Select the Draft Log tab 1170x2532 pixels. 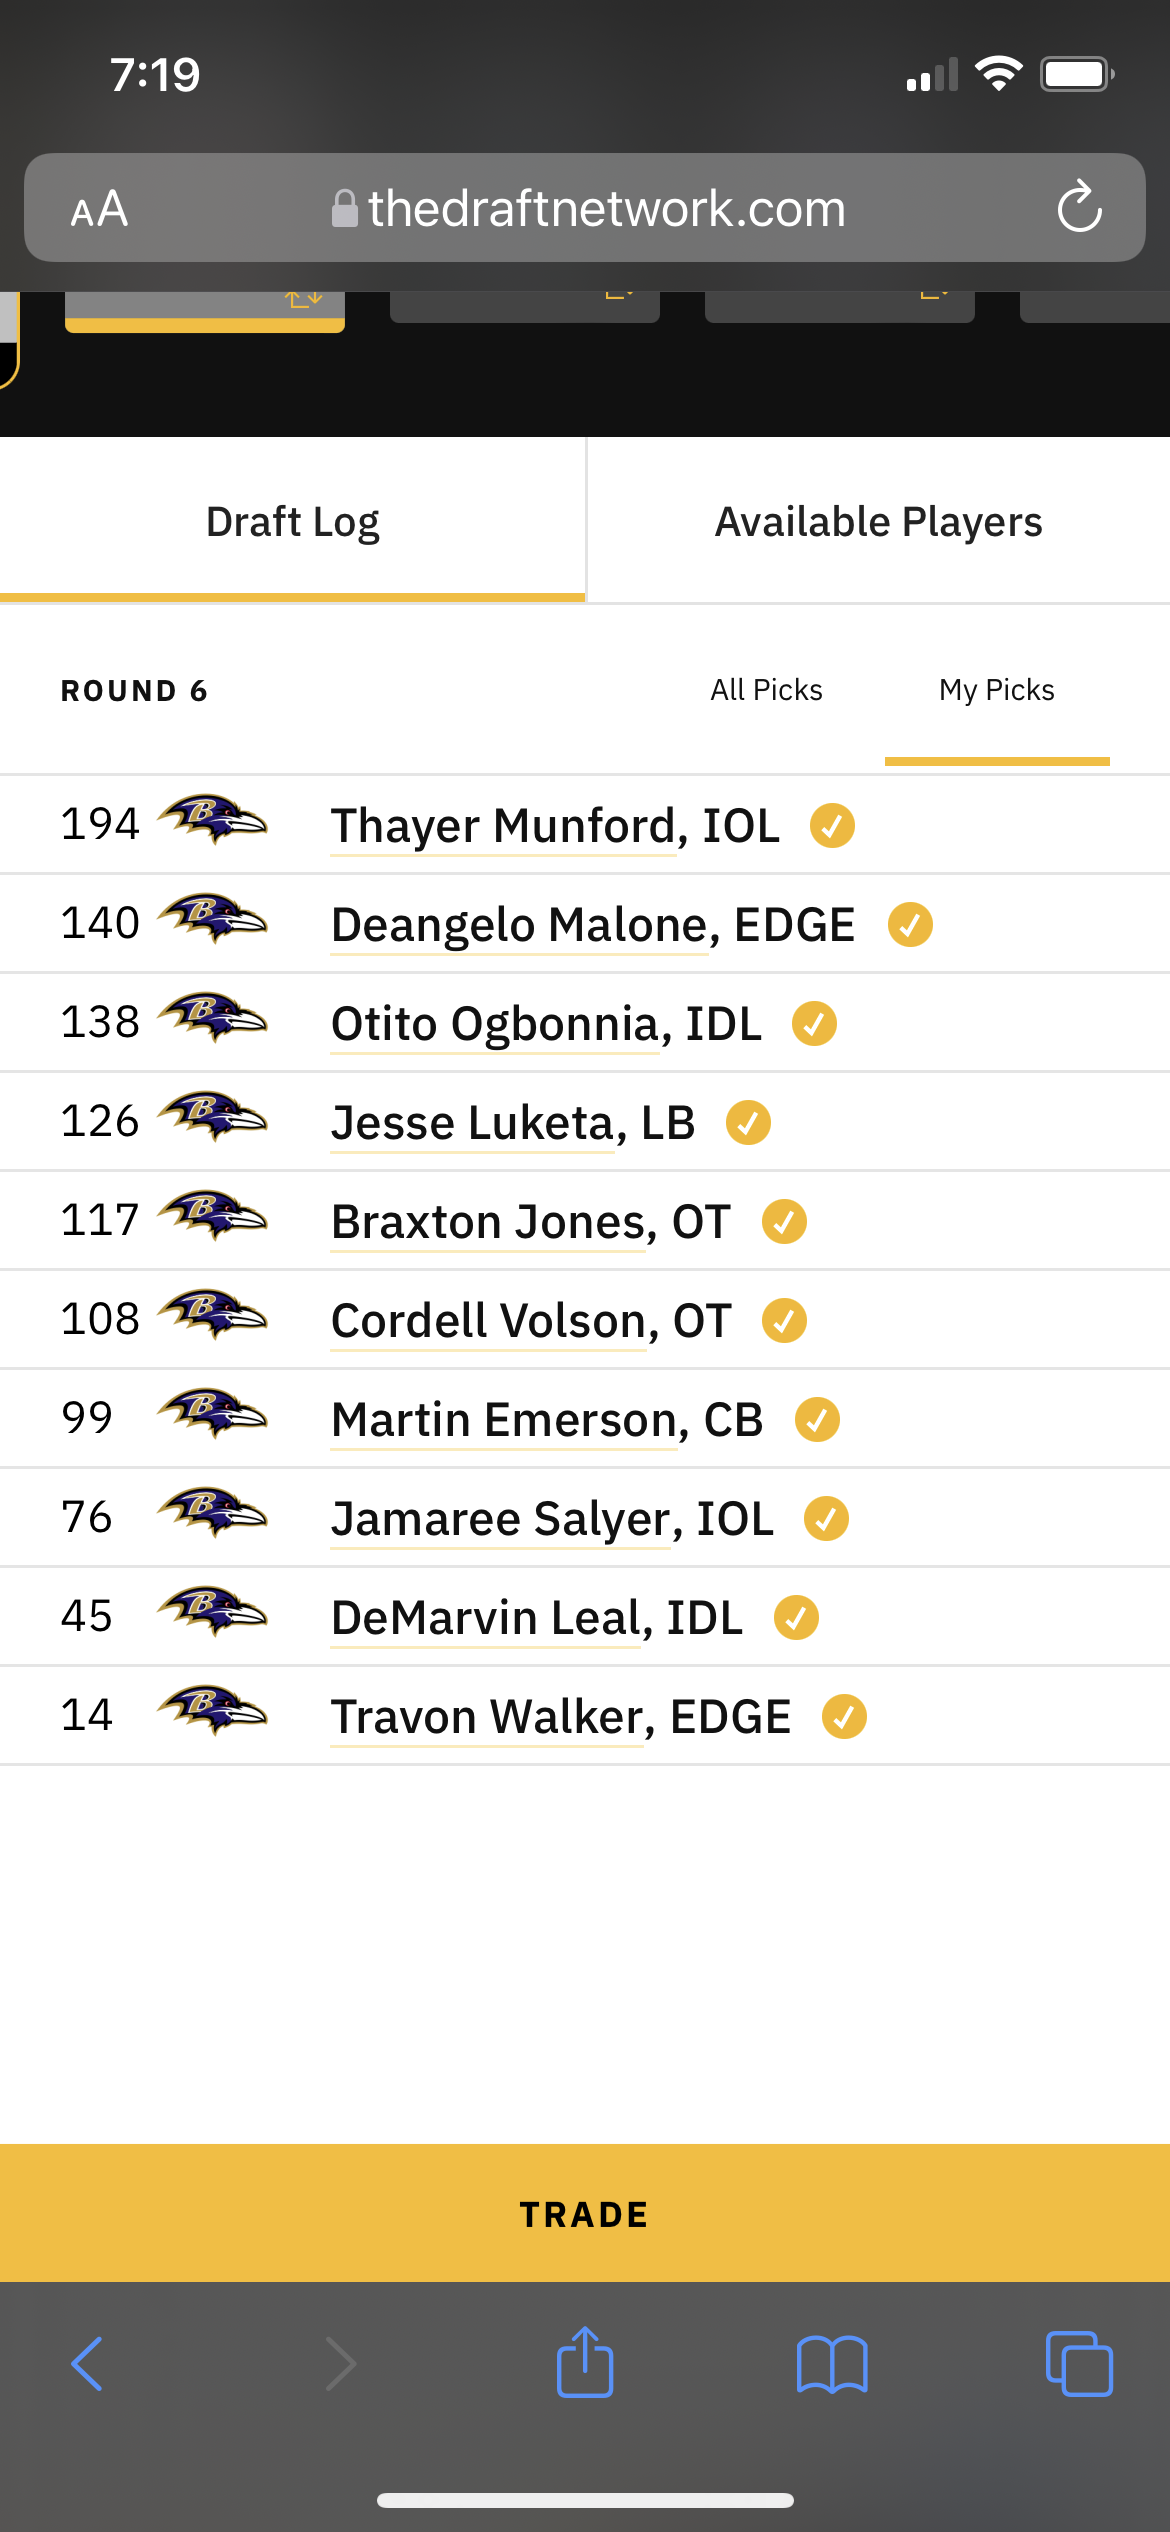tap(292, 521)
